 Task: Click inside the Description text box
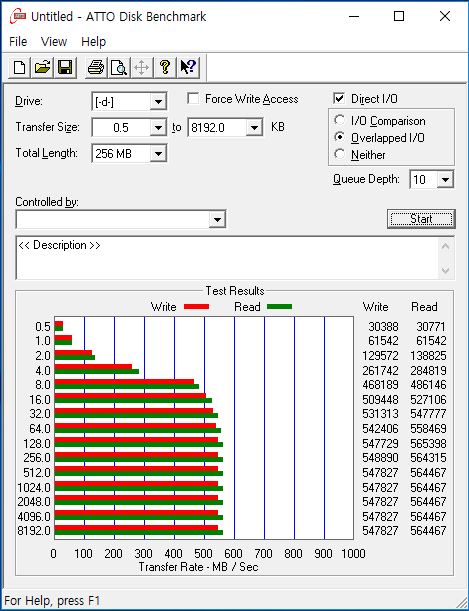(228, 258)
